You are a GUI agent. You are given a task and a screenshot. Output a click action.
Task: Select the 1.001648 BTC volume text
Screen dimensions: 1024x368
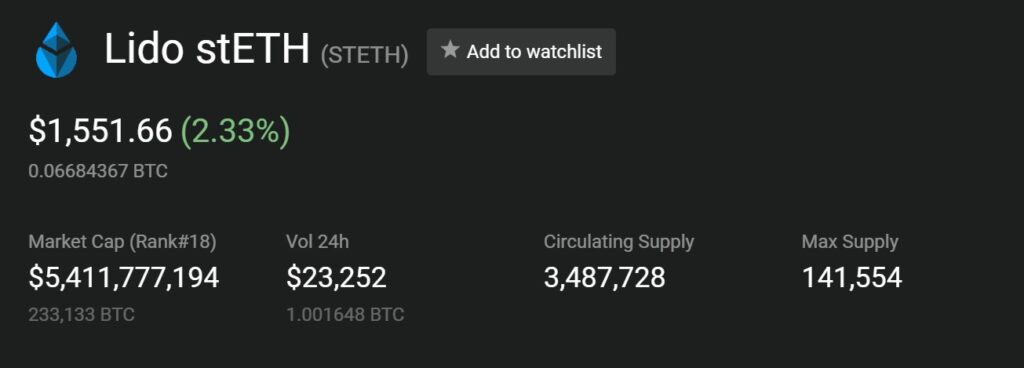point(345,315)
